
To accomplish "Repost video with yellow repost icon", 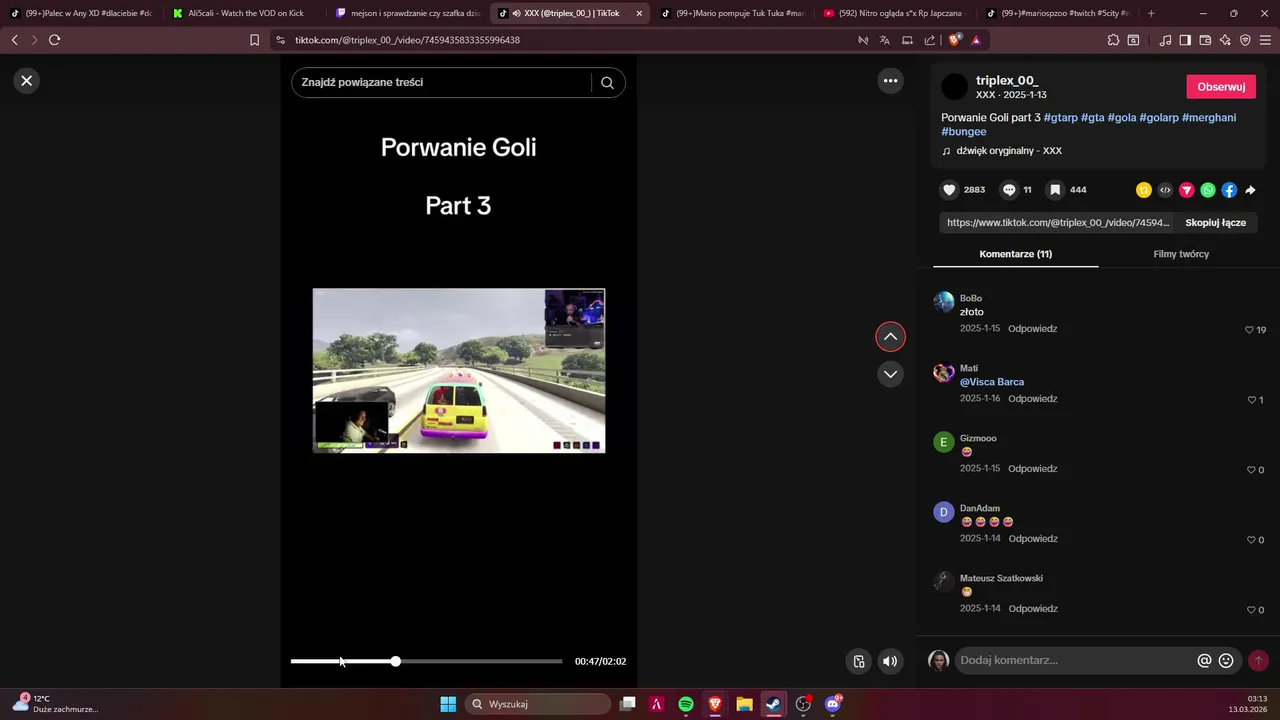I will (1144, 190).
